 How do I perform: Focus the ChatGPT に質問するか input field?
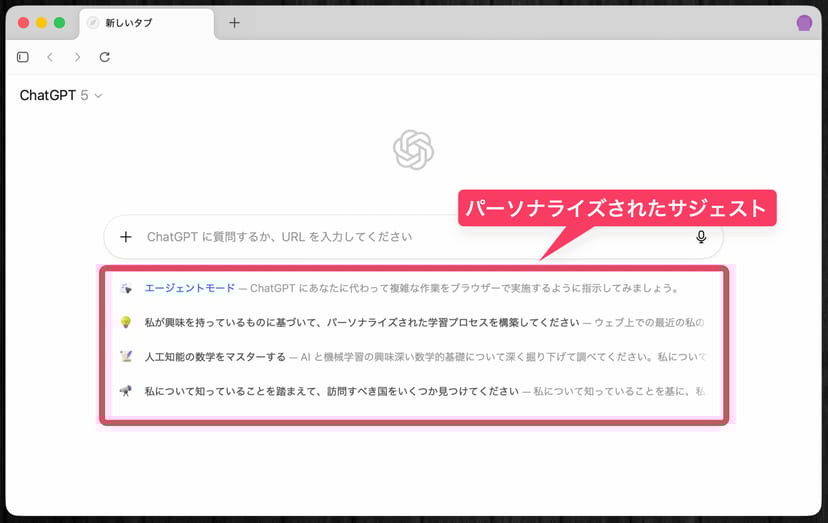tap(400, 237)
